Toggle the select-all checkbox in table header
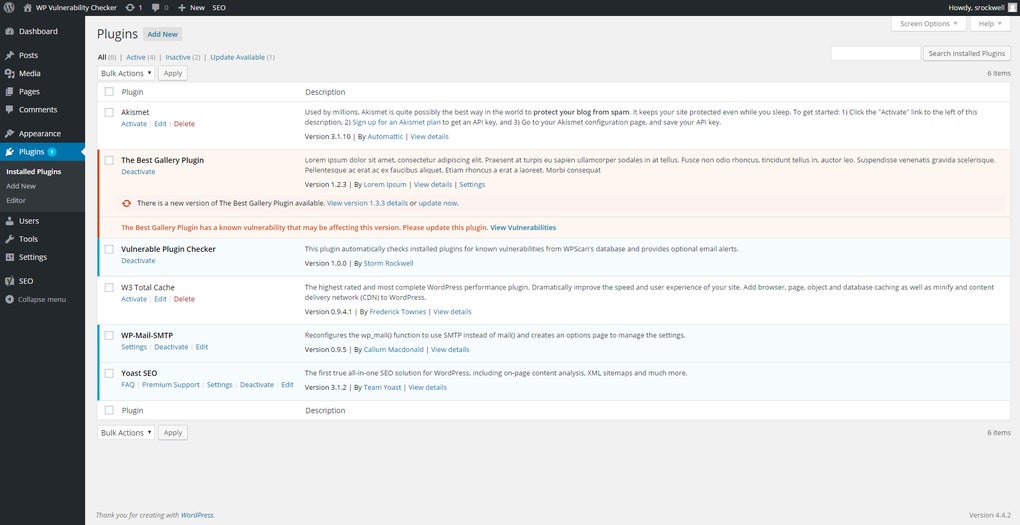The width and height of the screenshot is (1020, 525). [x=109, y=92]
